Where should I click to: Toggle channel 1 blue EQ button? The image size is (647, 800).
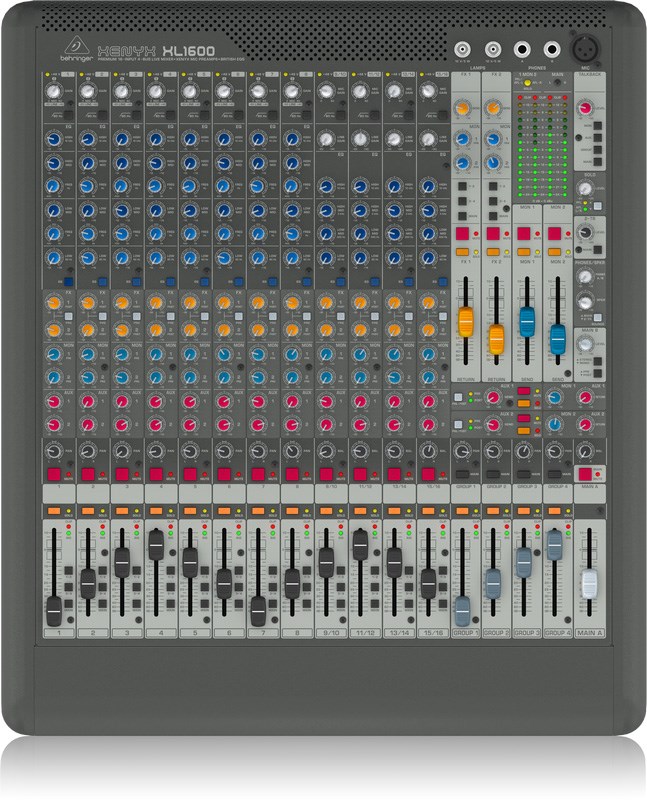click(x=68, y=282)
